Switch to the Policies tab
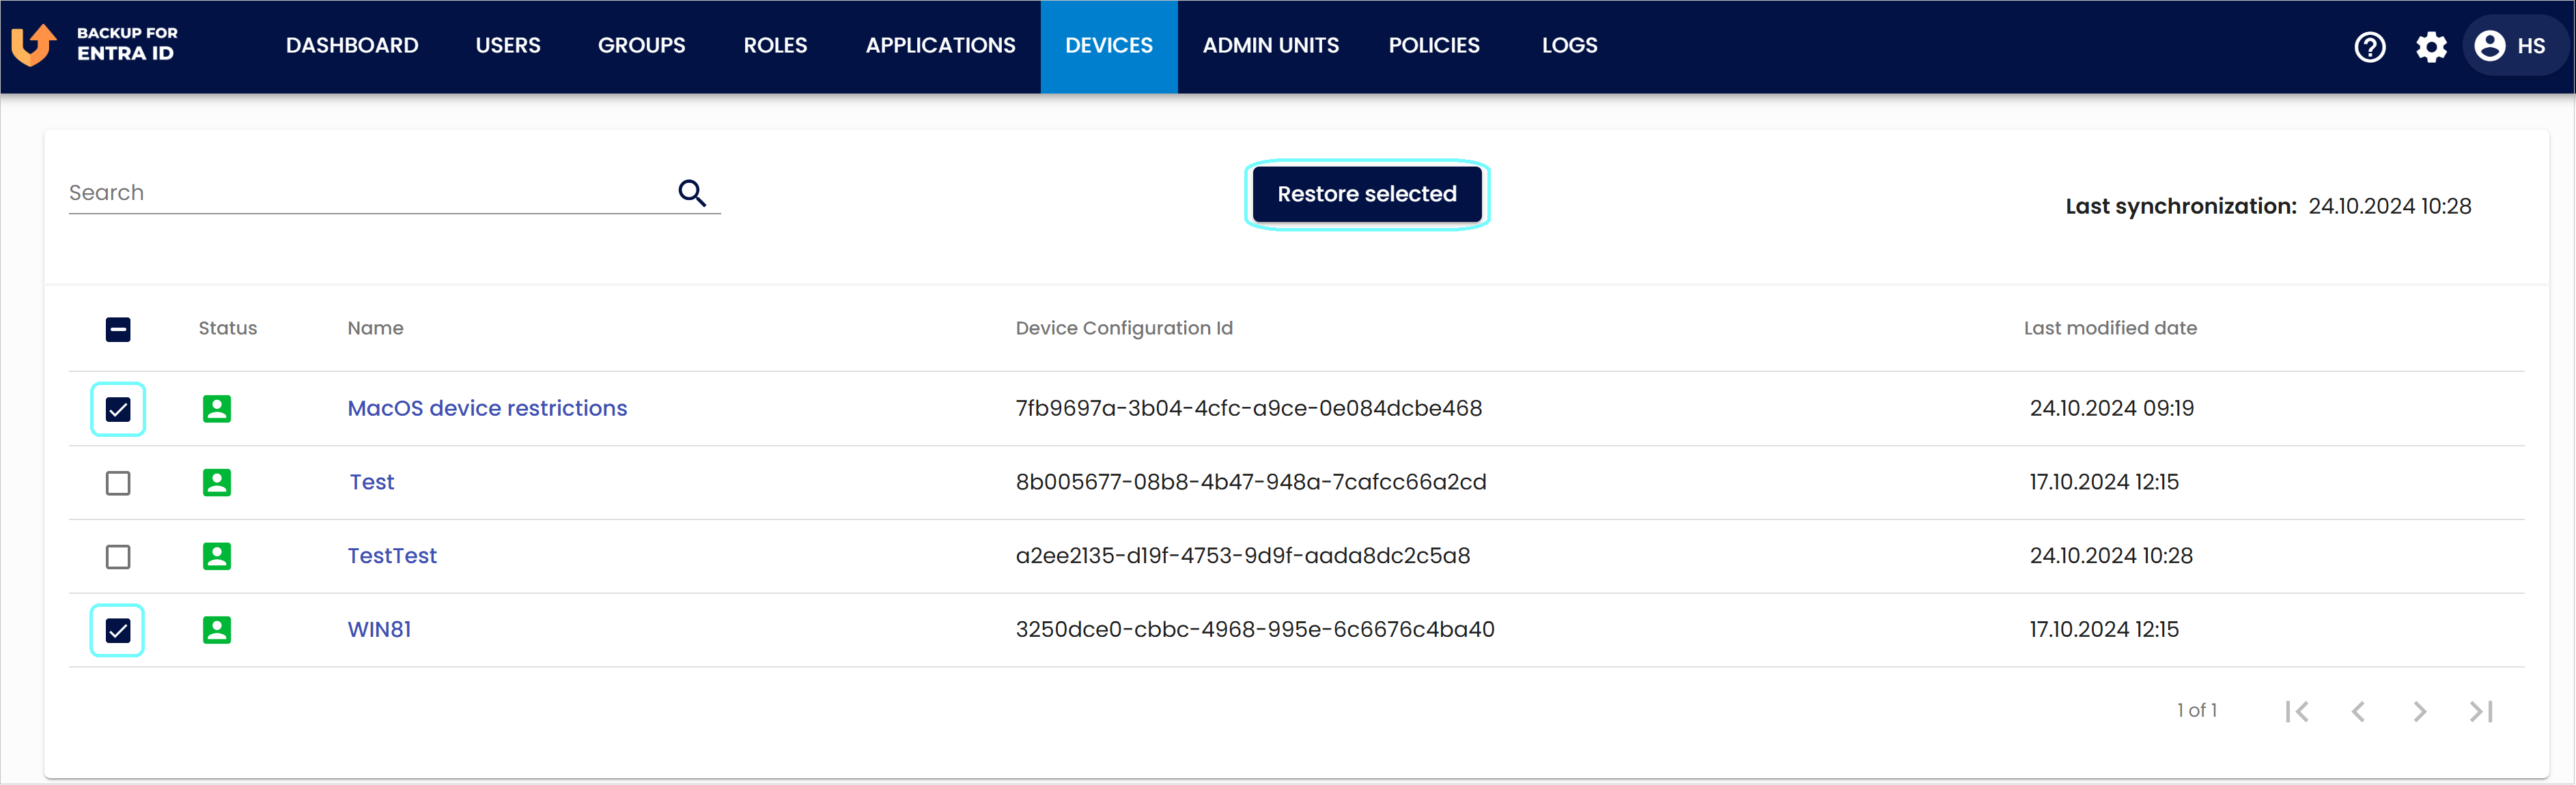This screenshot has height=785, width=2576. [1434, 46]
